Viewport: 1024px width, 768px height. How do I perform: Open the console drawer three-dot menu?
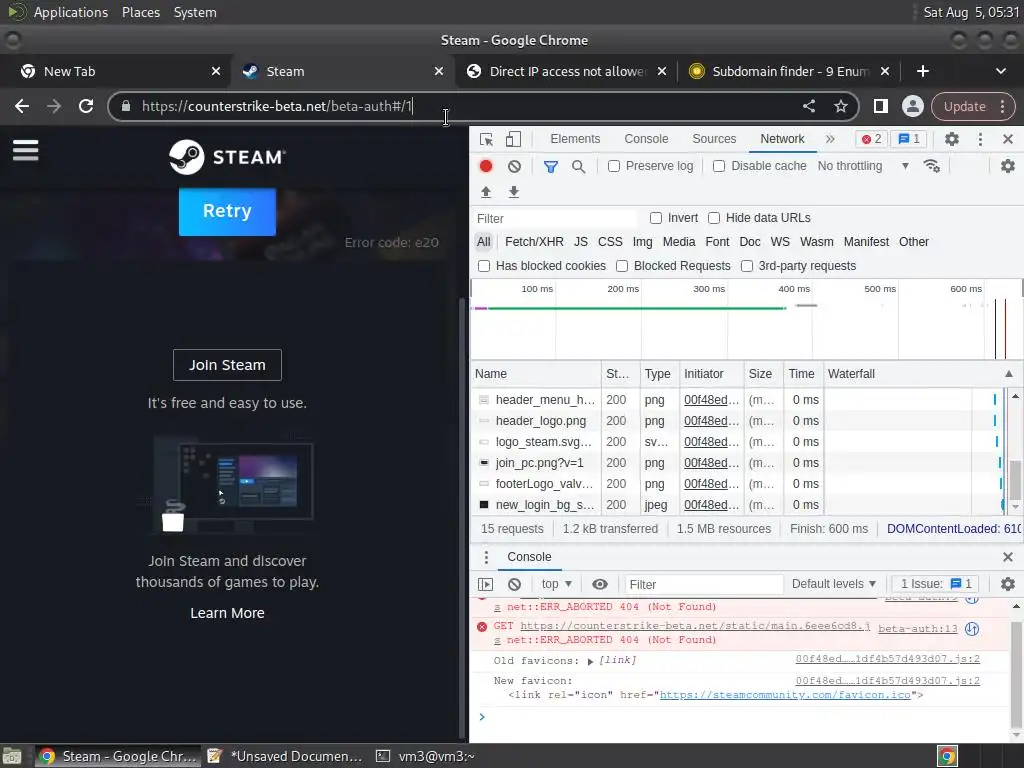tap(486, 557)
